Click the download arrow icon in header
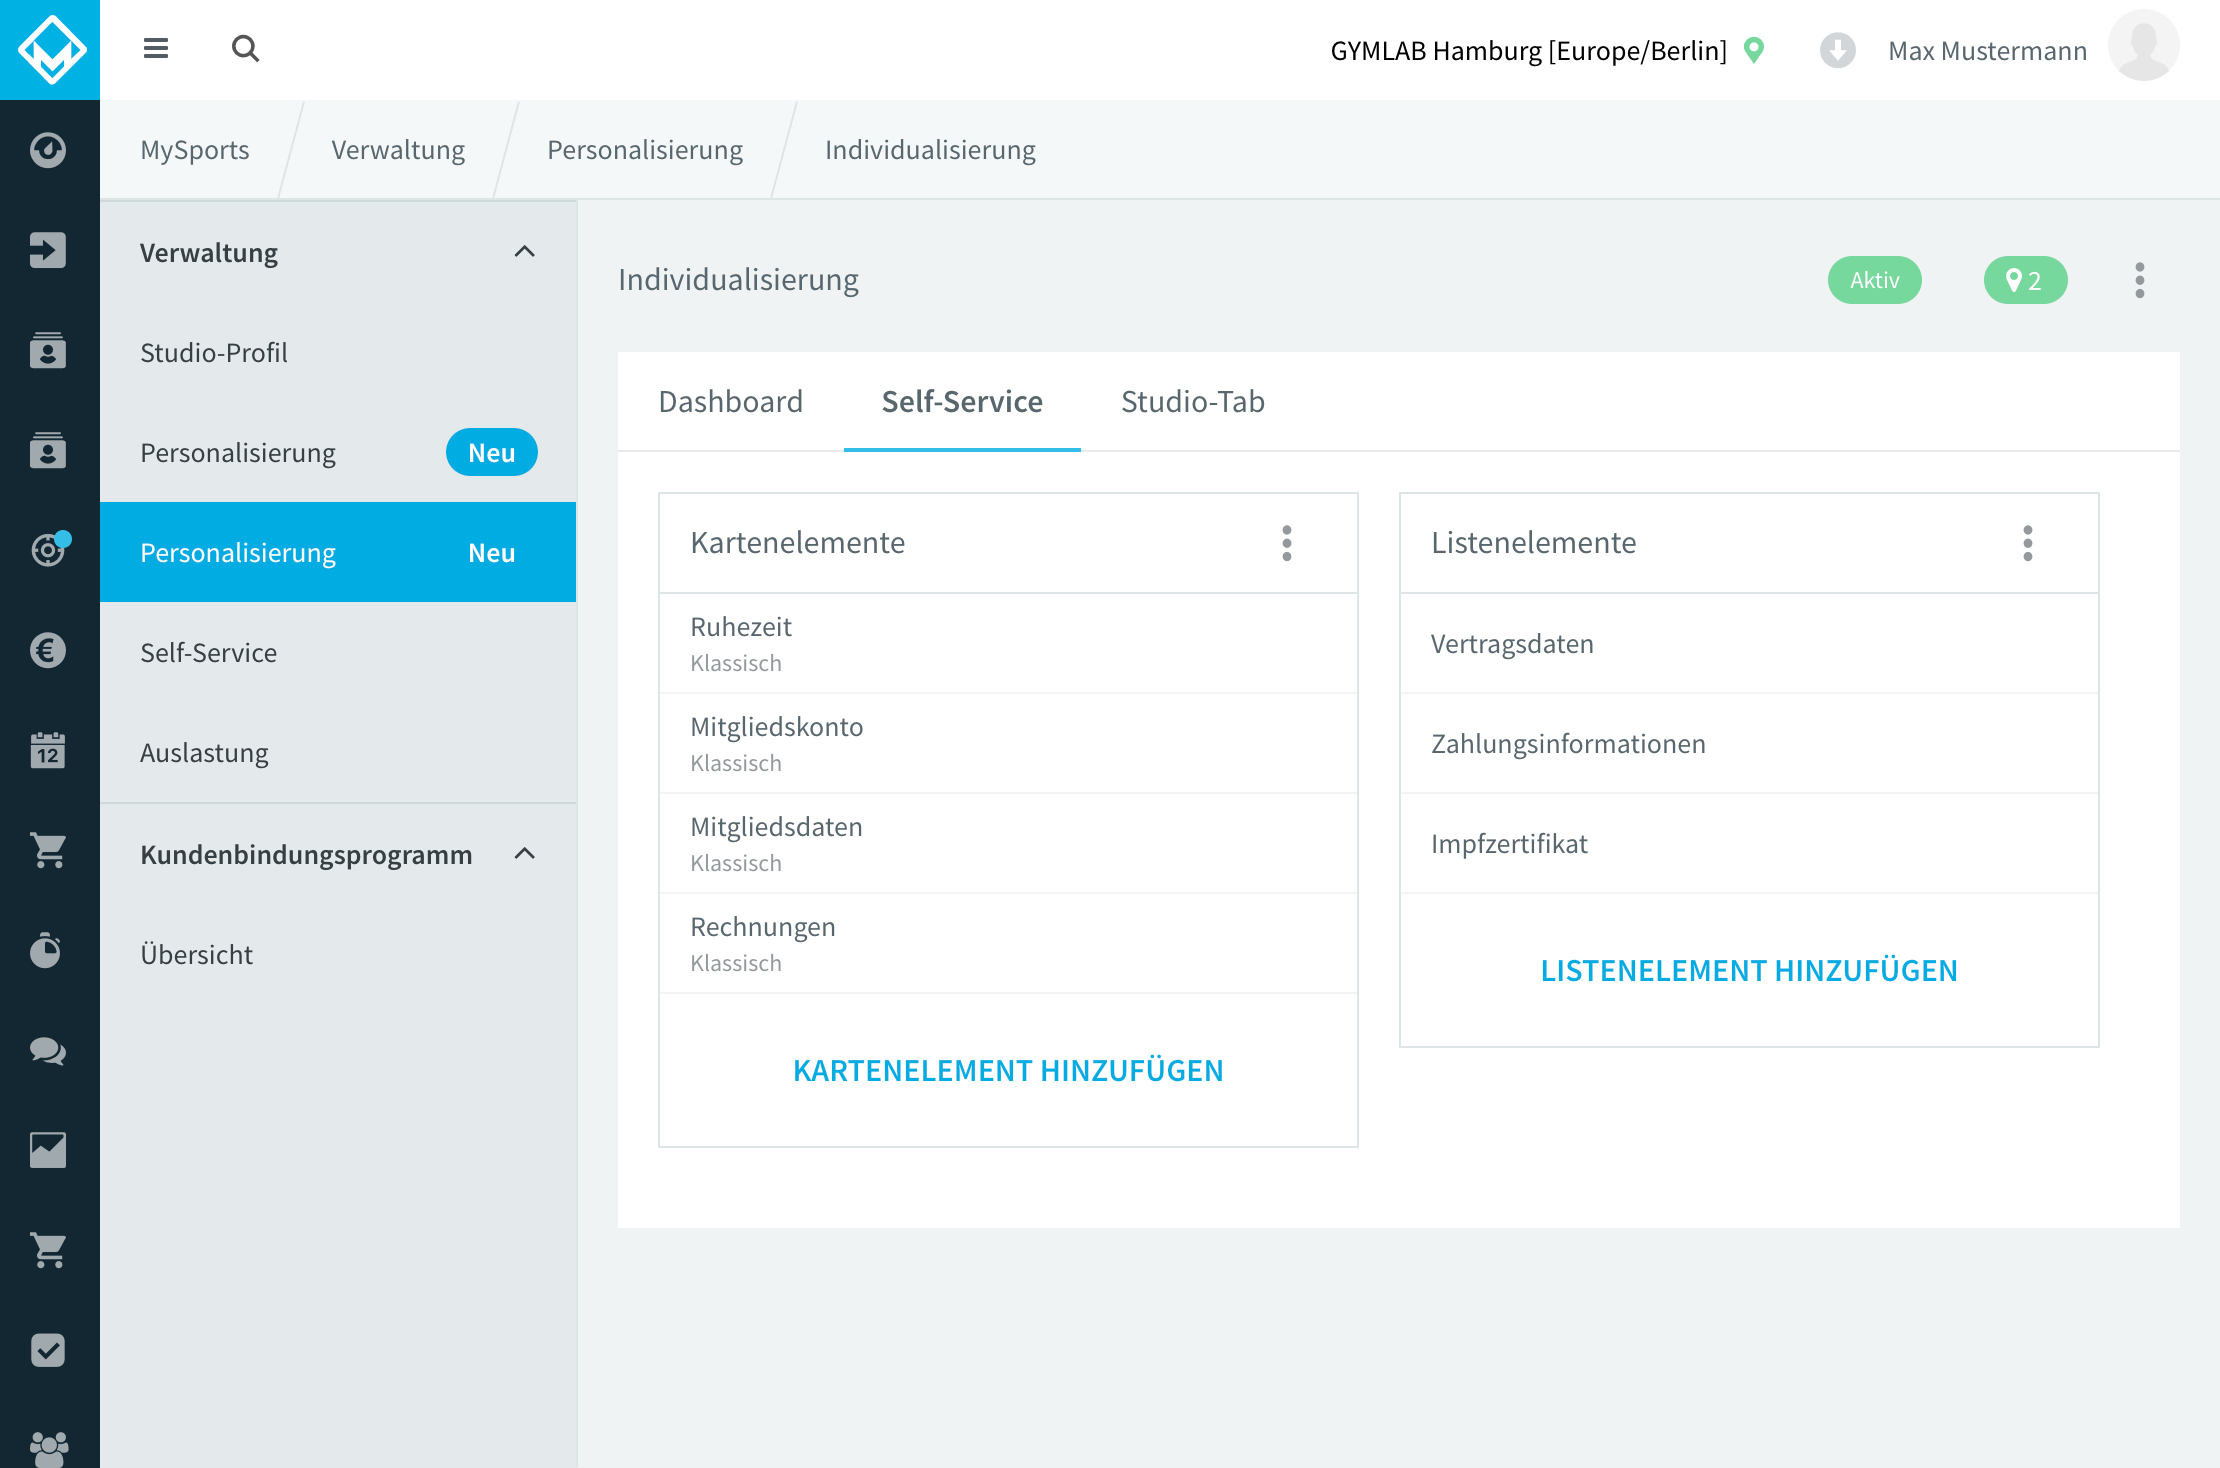 1837,50
